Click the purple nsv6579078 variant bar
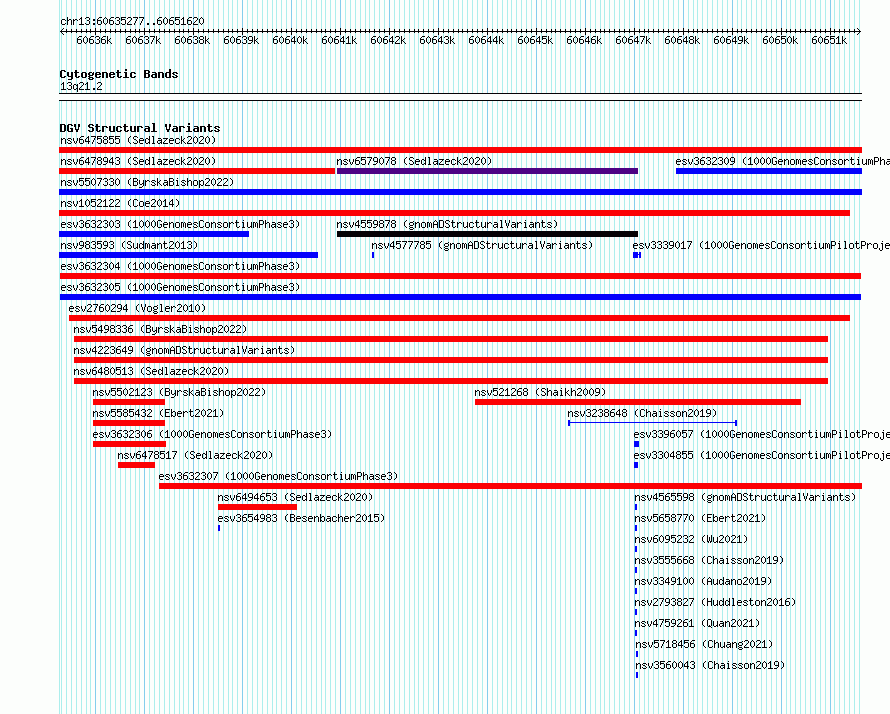The image size is (890, 714). tap(487, 171)
